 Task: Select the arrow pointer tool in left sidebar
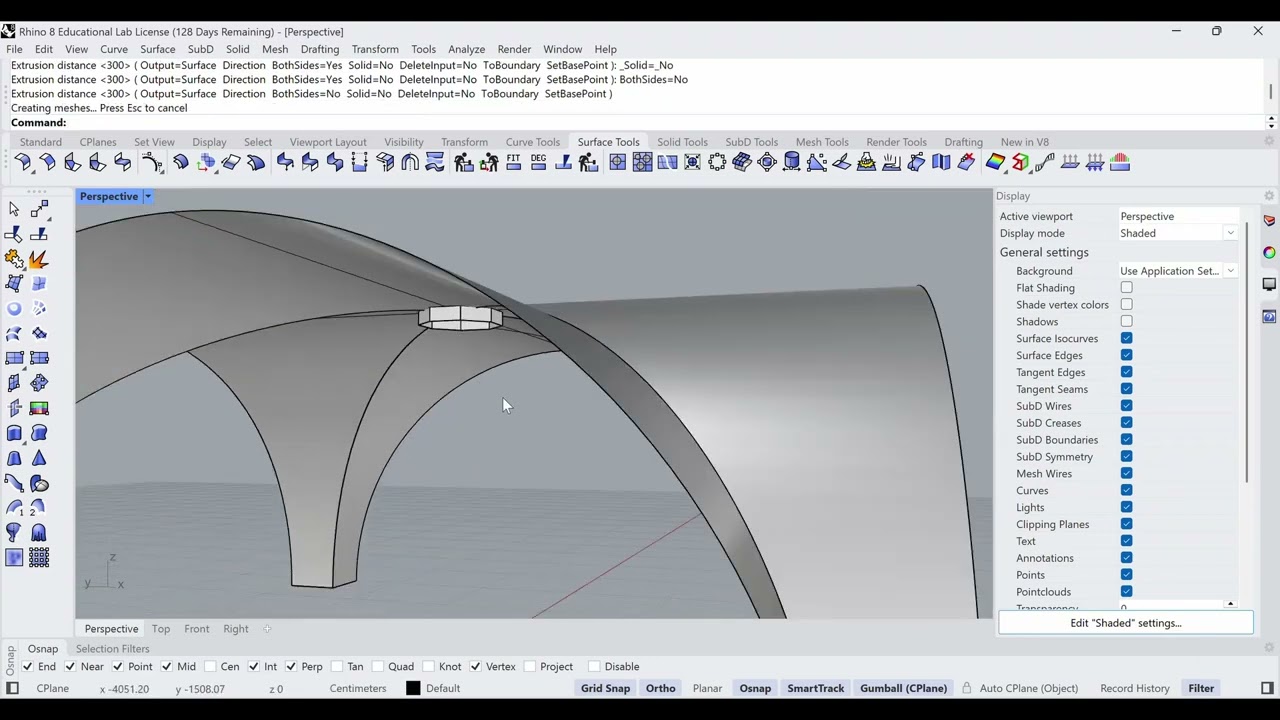coord(14,209)
